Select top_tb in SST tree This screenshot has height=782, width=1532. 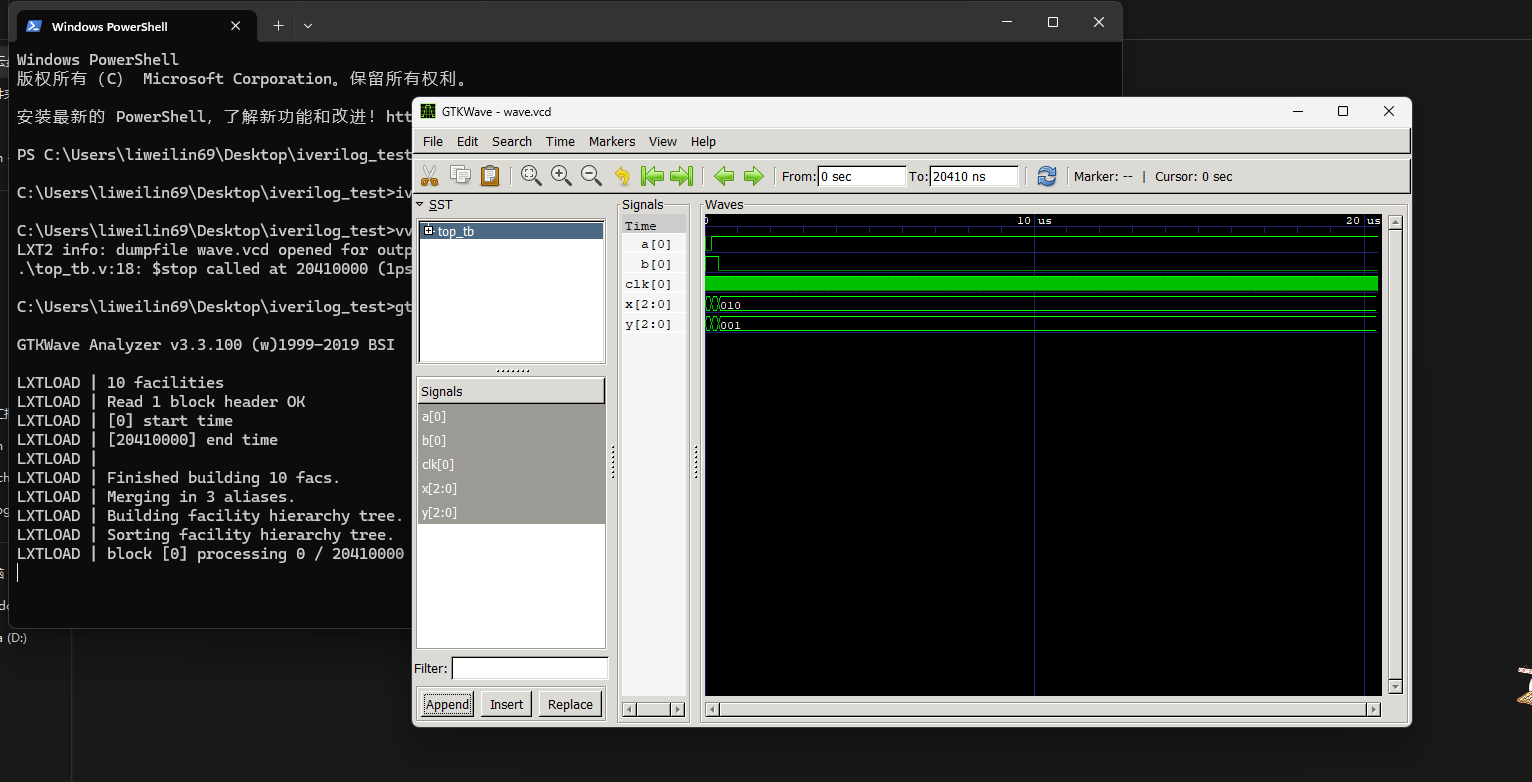click(x=456, y=231)
